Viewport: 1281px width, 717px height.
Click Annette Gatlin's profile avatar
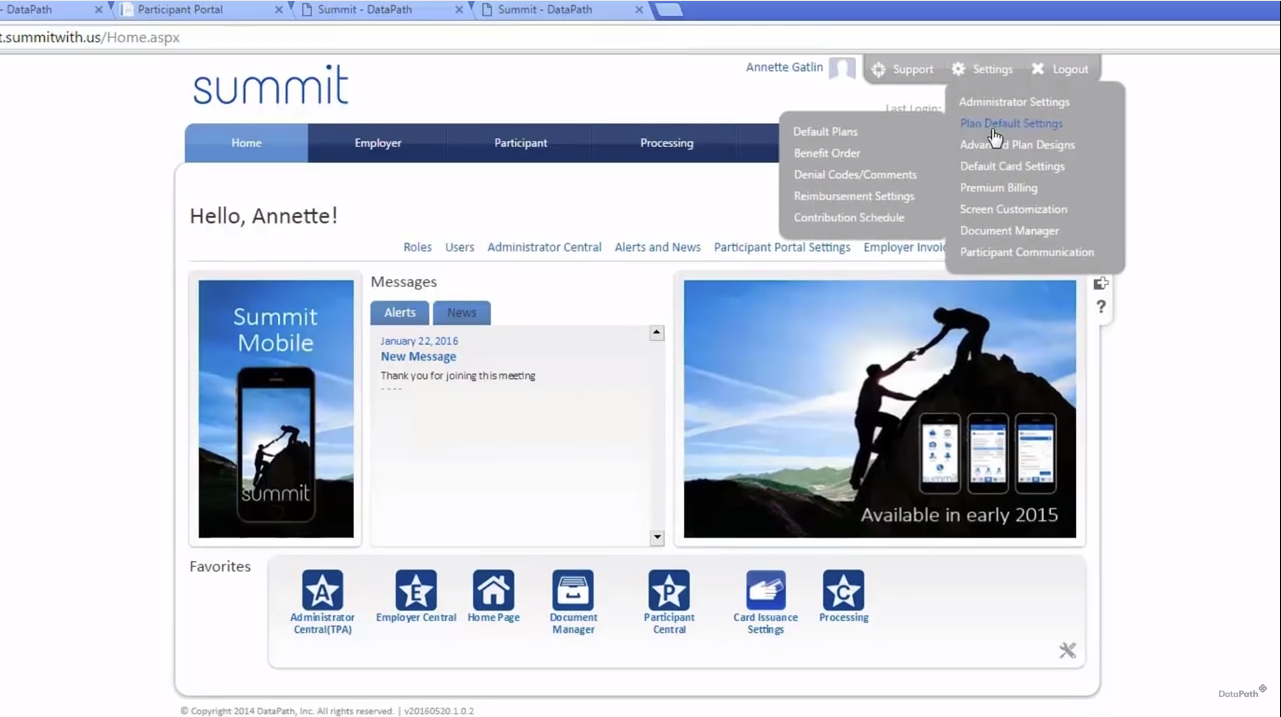click(842, 69)
